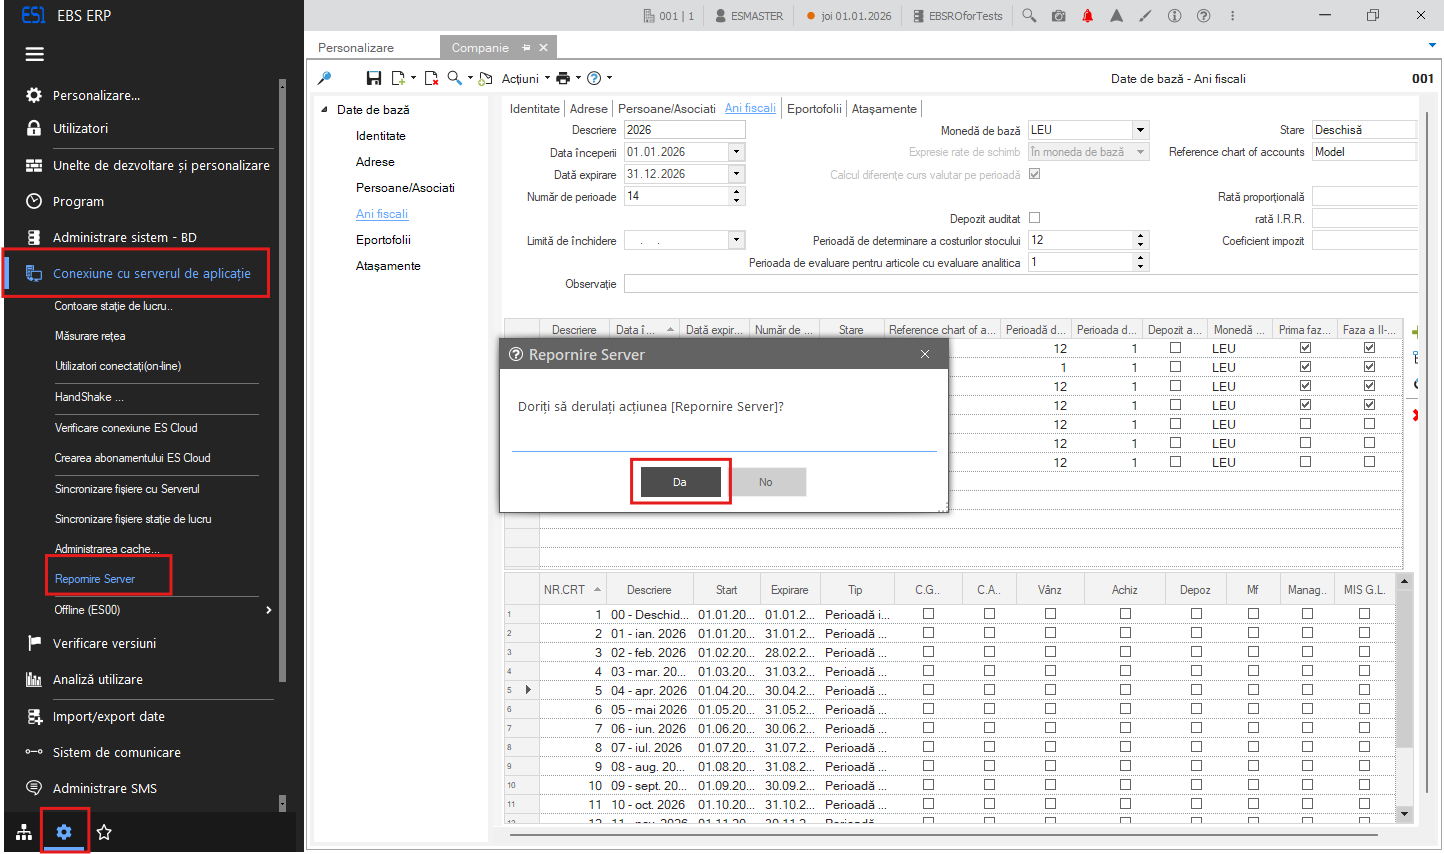Toggle C.G. checkbox for 01 - ian. 2026
The image size is (1444, 854).
tap(929, 633)
